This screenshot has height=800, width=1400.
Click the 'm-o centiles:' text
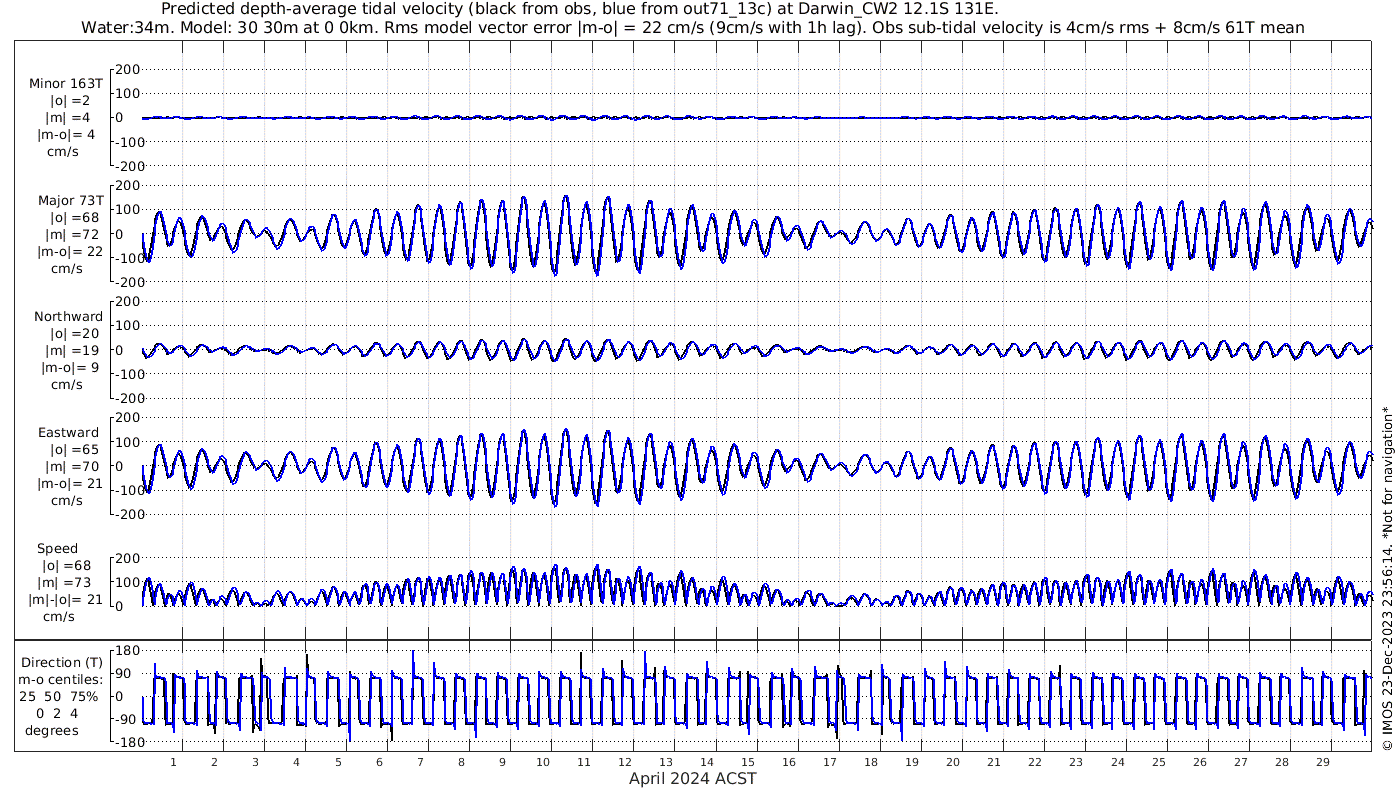point(62,679)
